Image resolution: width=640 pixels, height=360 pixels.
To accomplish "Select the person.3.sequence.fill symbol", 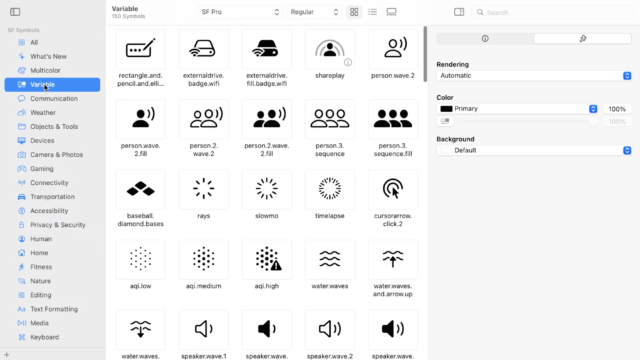I will click(x=393, y=119).
